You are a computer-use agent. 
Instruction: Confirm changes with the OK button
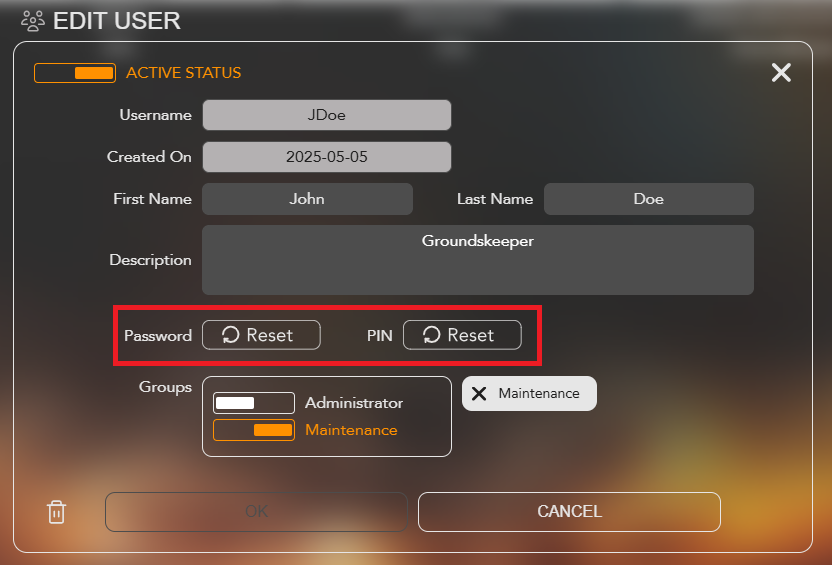click(x=256, y=511)
